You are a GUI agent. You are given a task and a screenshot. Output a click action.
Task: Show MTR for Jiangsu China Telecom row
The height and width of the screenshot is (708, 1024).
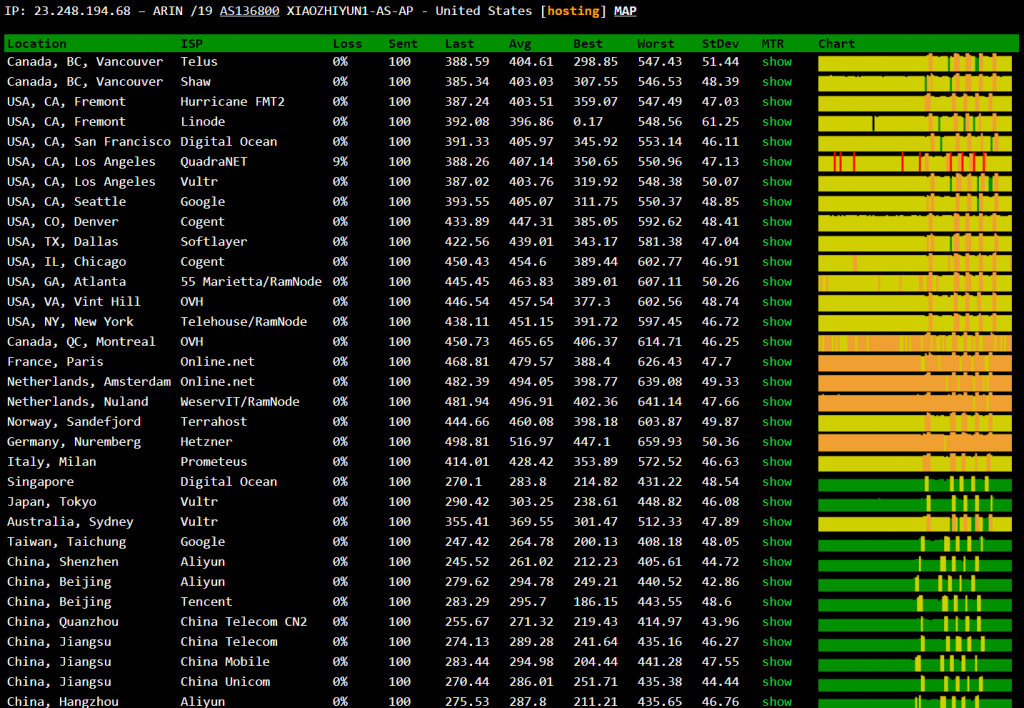click(x=776, y=642)
